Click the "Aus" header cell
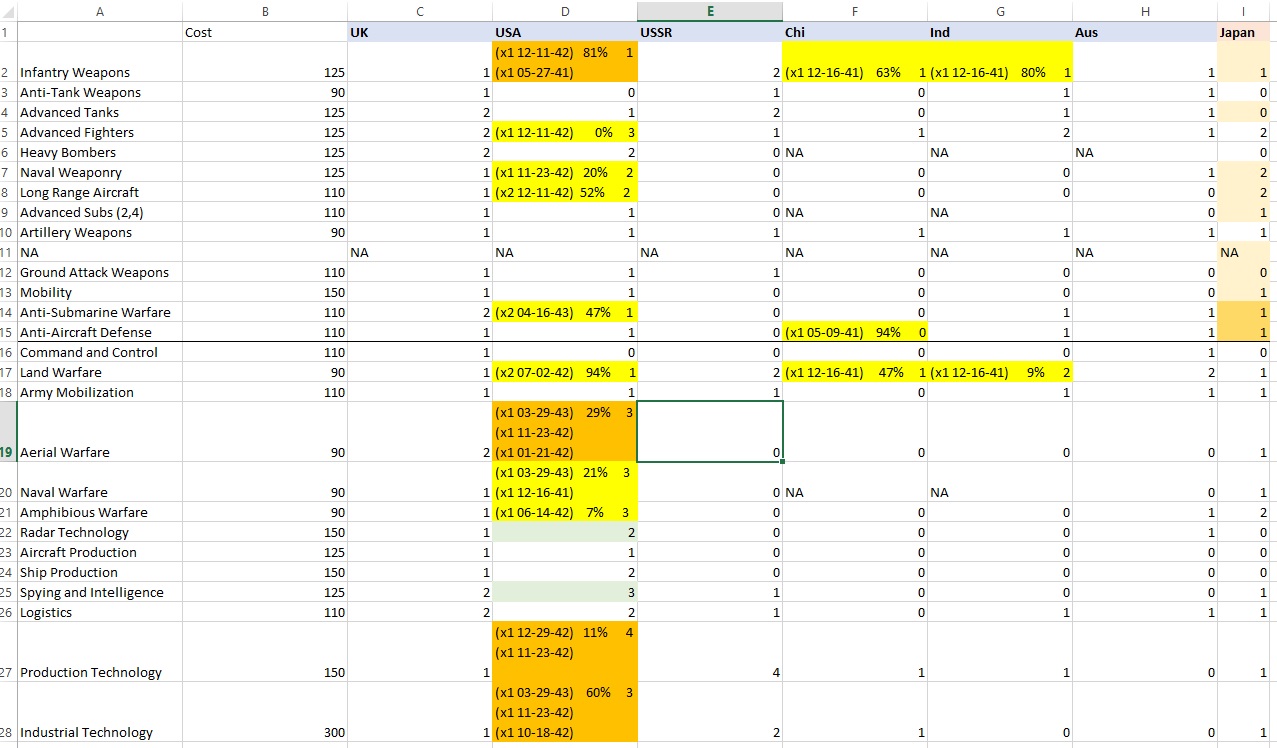Image resolution: width=1277 pixels, height=748 pixels. click(x=1144, y=32)
